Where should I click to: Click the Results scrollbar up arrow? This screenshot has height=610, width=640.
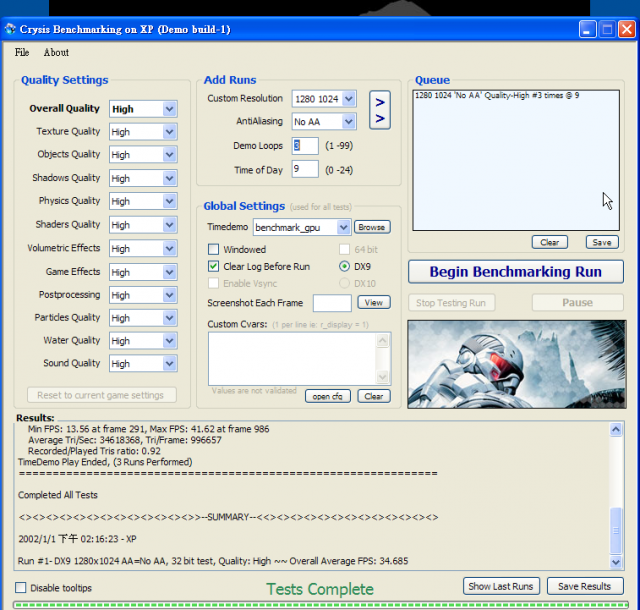tap(616, 430)
